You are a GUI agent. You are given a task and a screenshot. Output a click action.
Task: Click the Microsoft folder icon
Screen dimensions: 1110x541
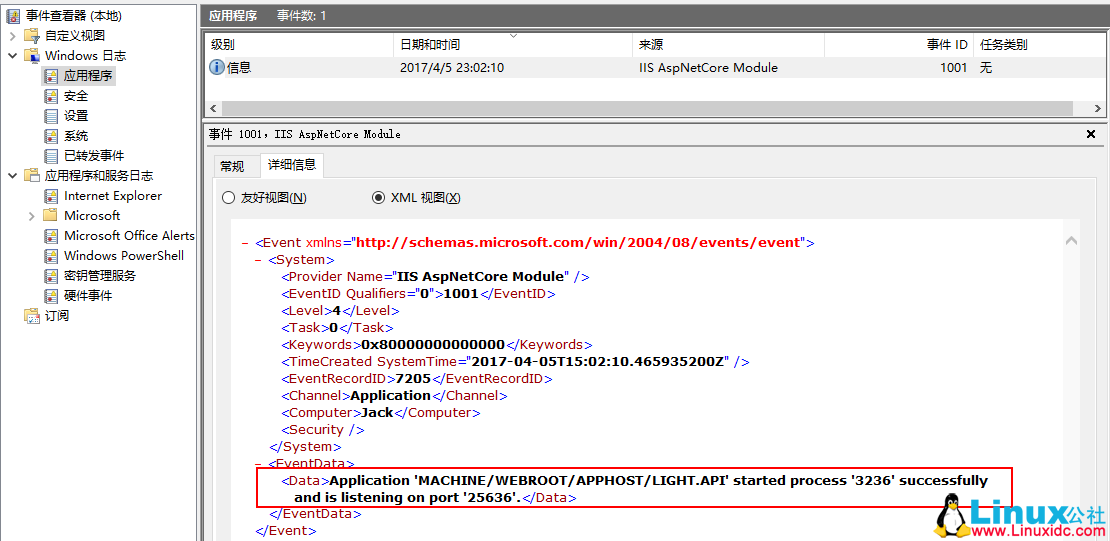(x=51, y=215)
